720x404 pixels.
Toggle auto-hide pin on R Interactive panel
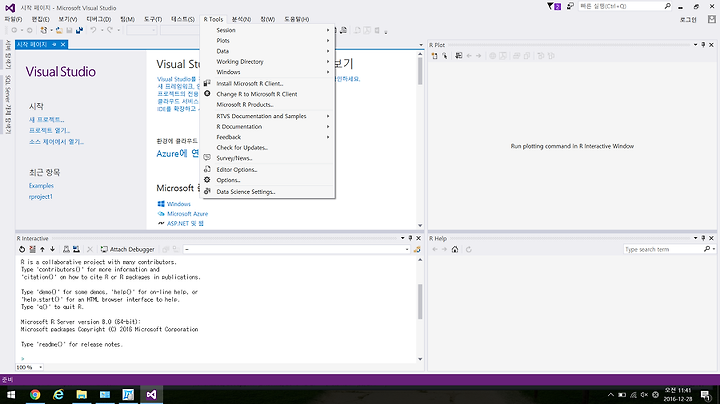[x=410, y=238]
